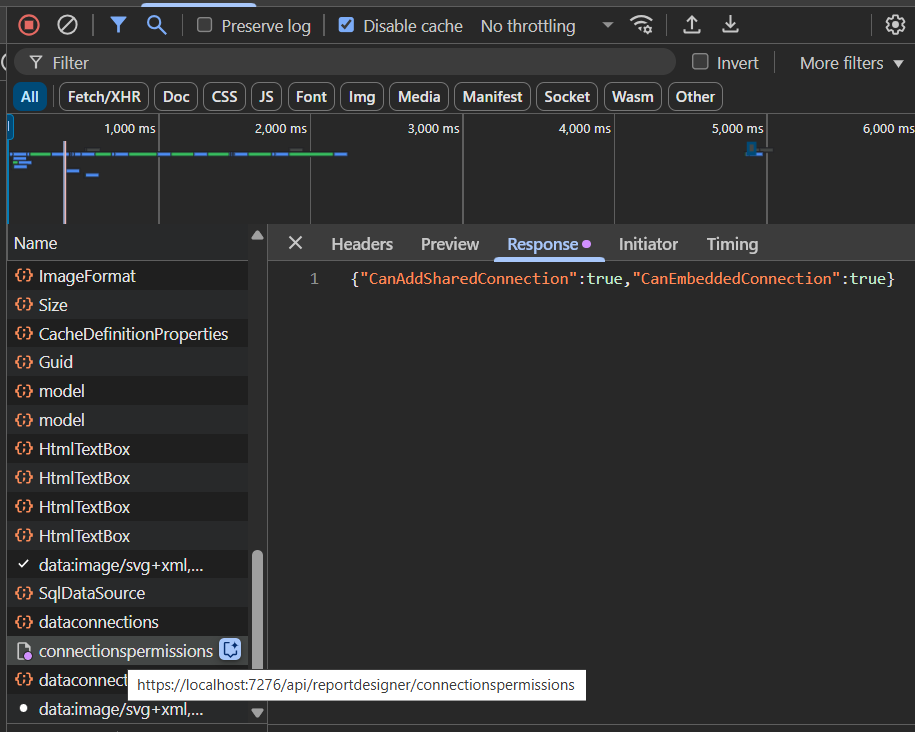Filter requests by Img type
Image resolution: width=915 pixels, height=732 pixels.
[362, 97]
